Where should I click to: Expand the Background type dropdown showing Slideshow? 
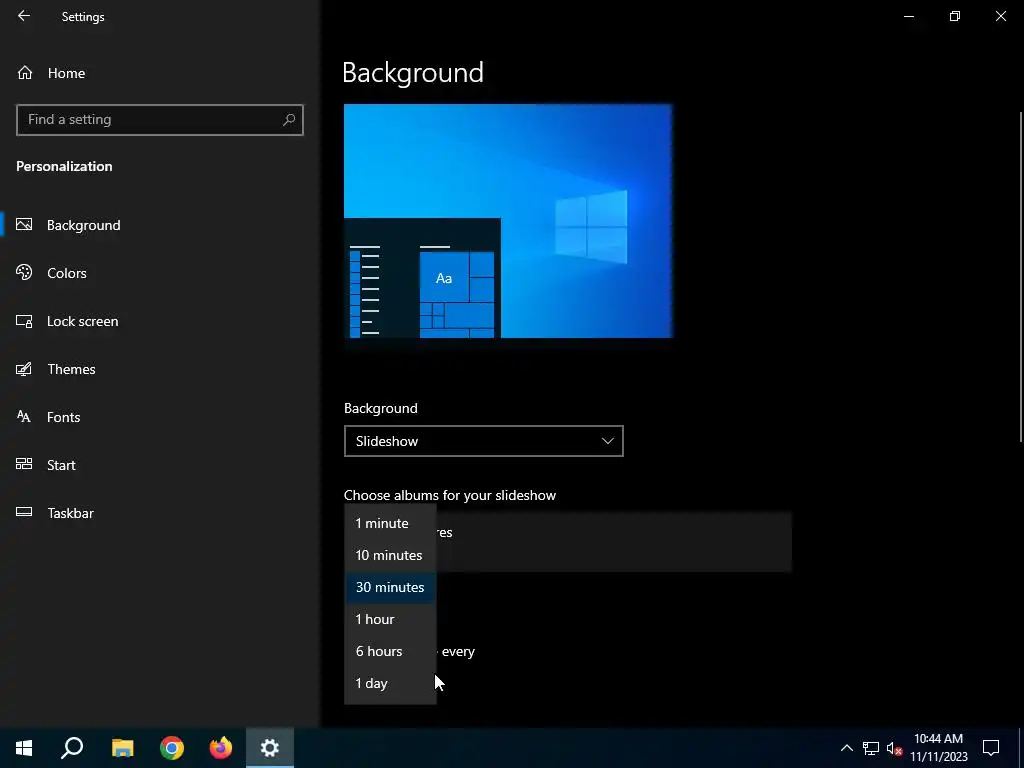point(483,441)
